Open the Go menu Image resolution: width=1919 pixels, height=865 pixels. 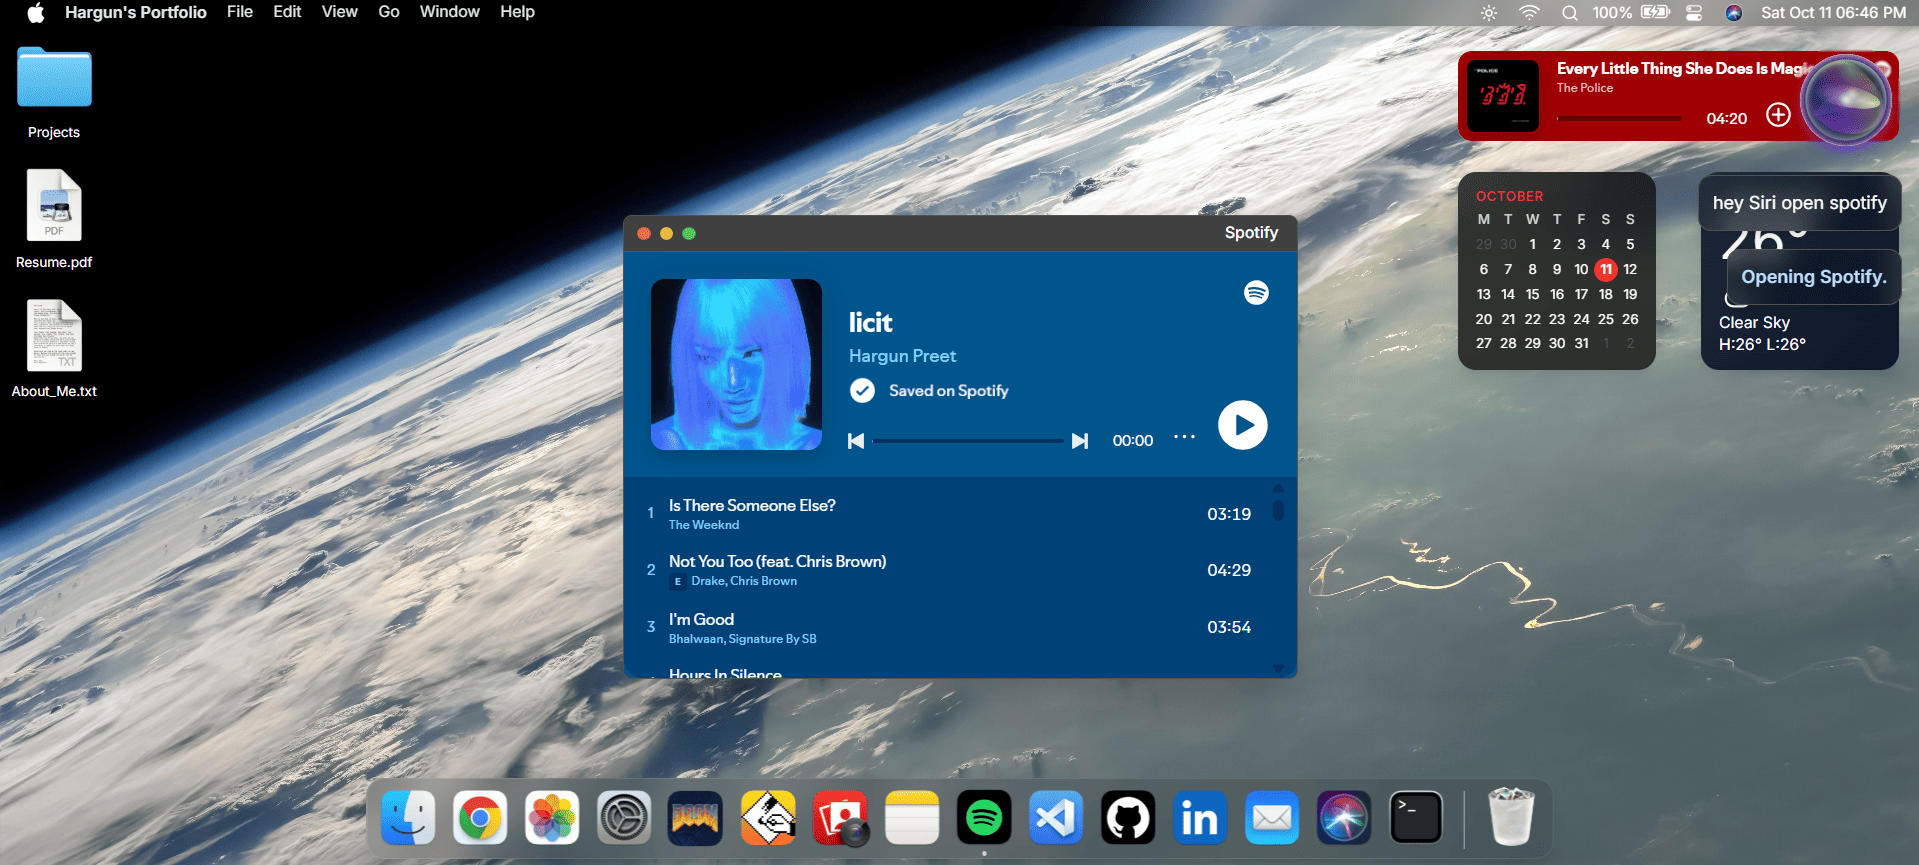389,12
